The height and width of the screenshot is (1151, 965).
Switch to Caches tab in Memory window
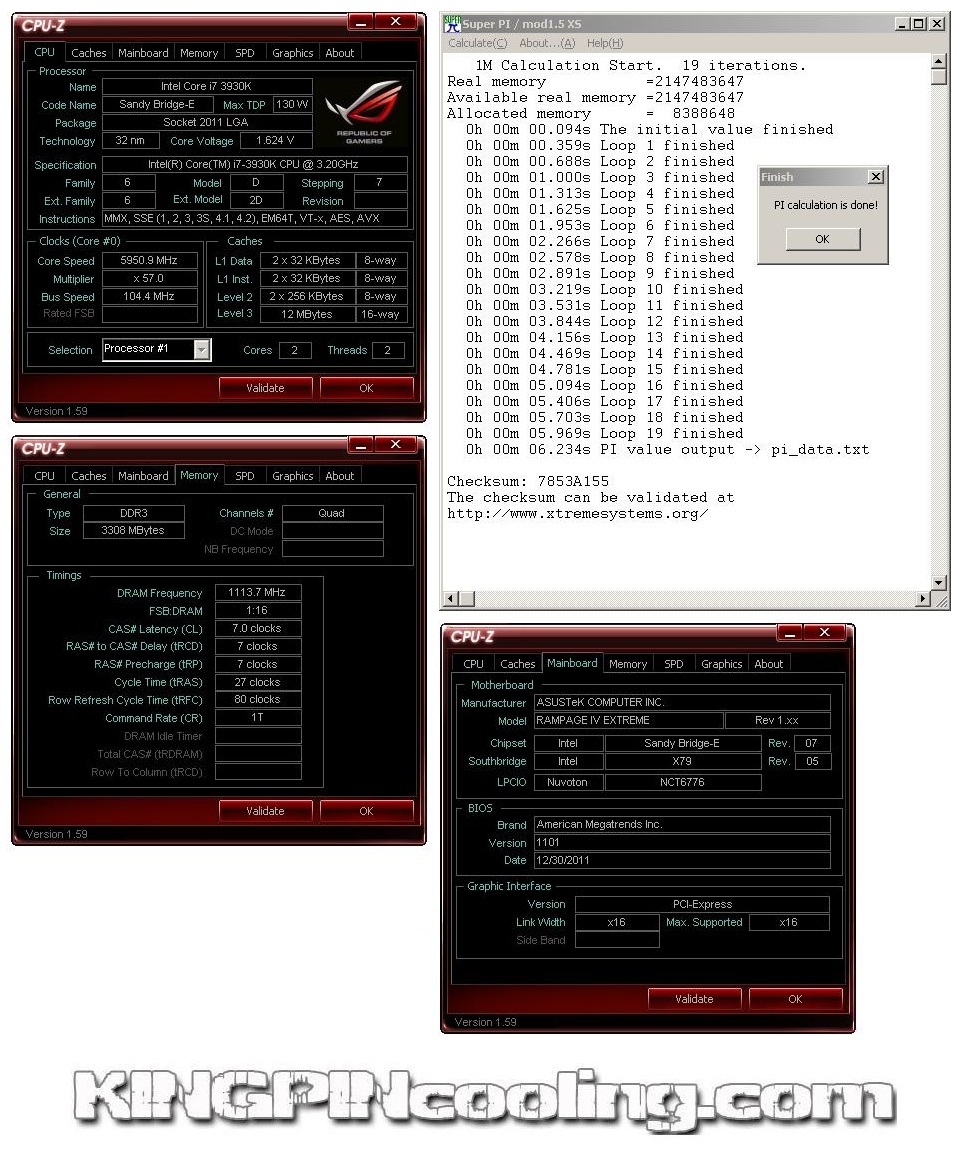(x=89, y=476)
